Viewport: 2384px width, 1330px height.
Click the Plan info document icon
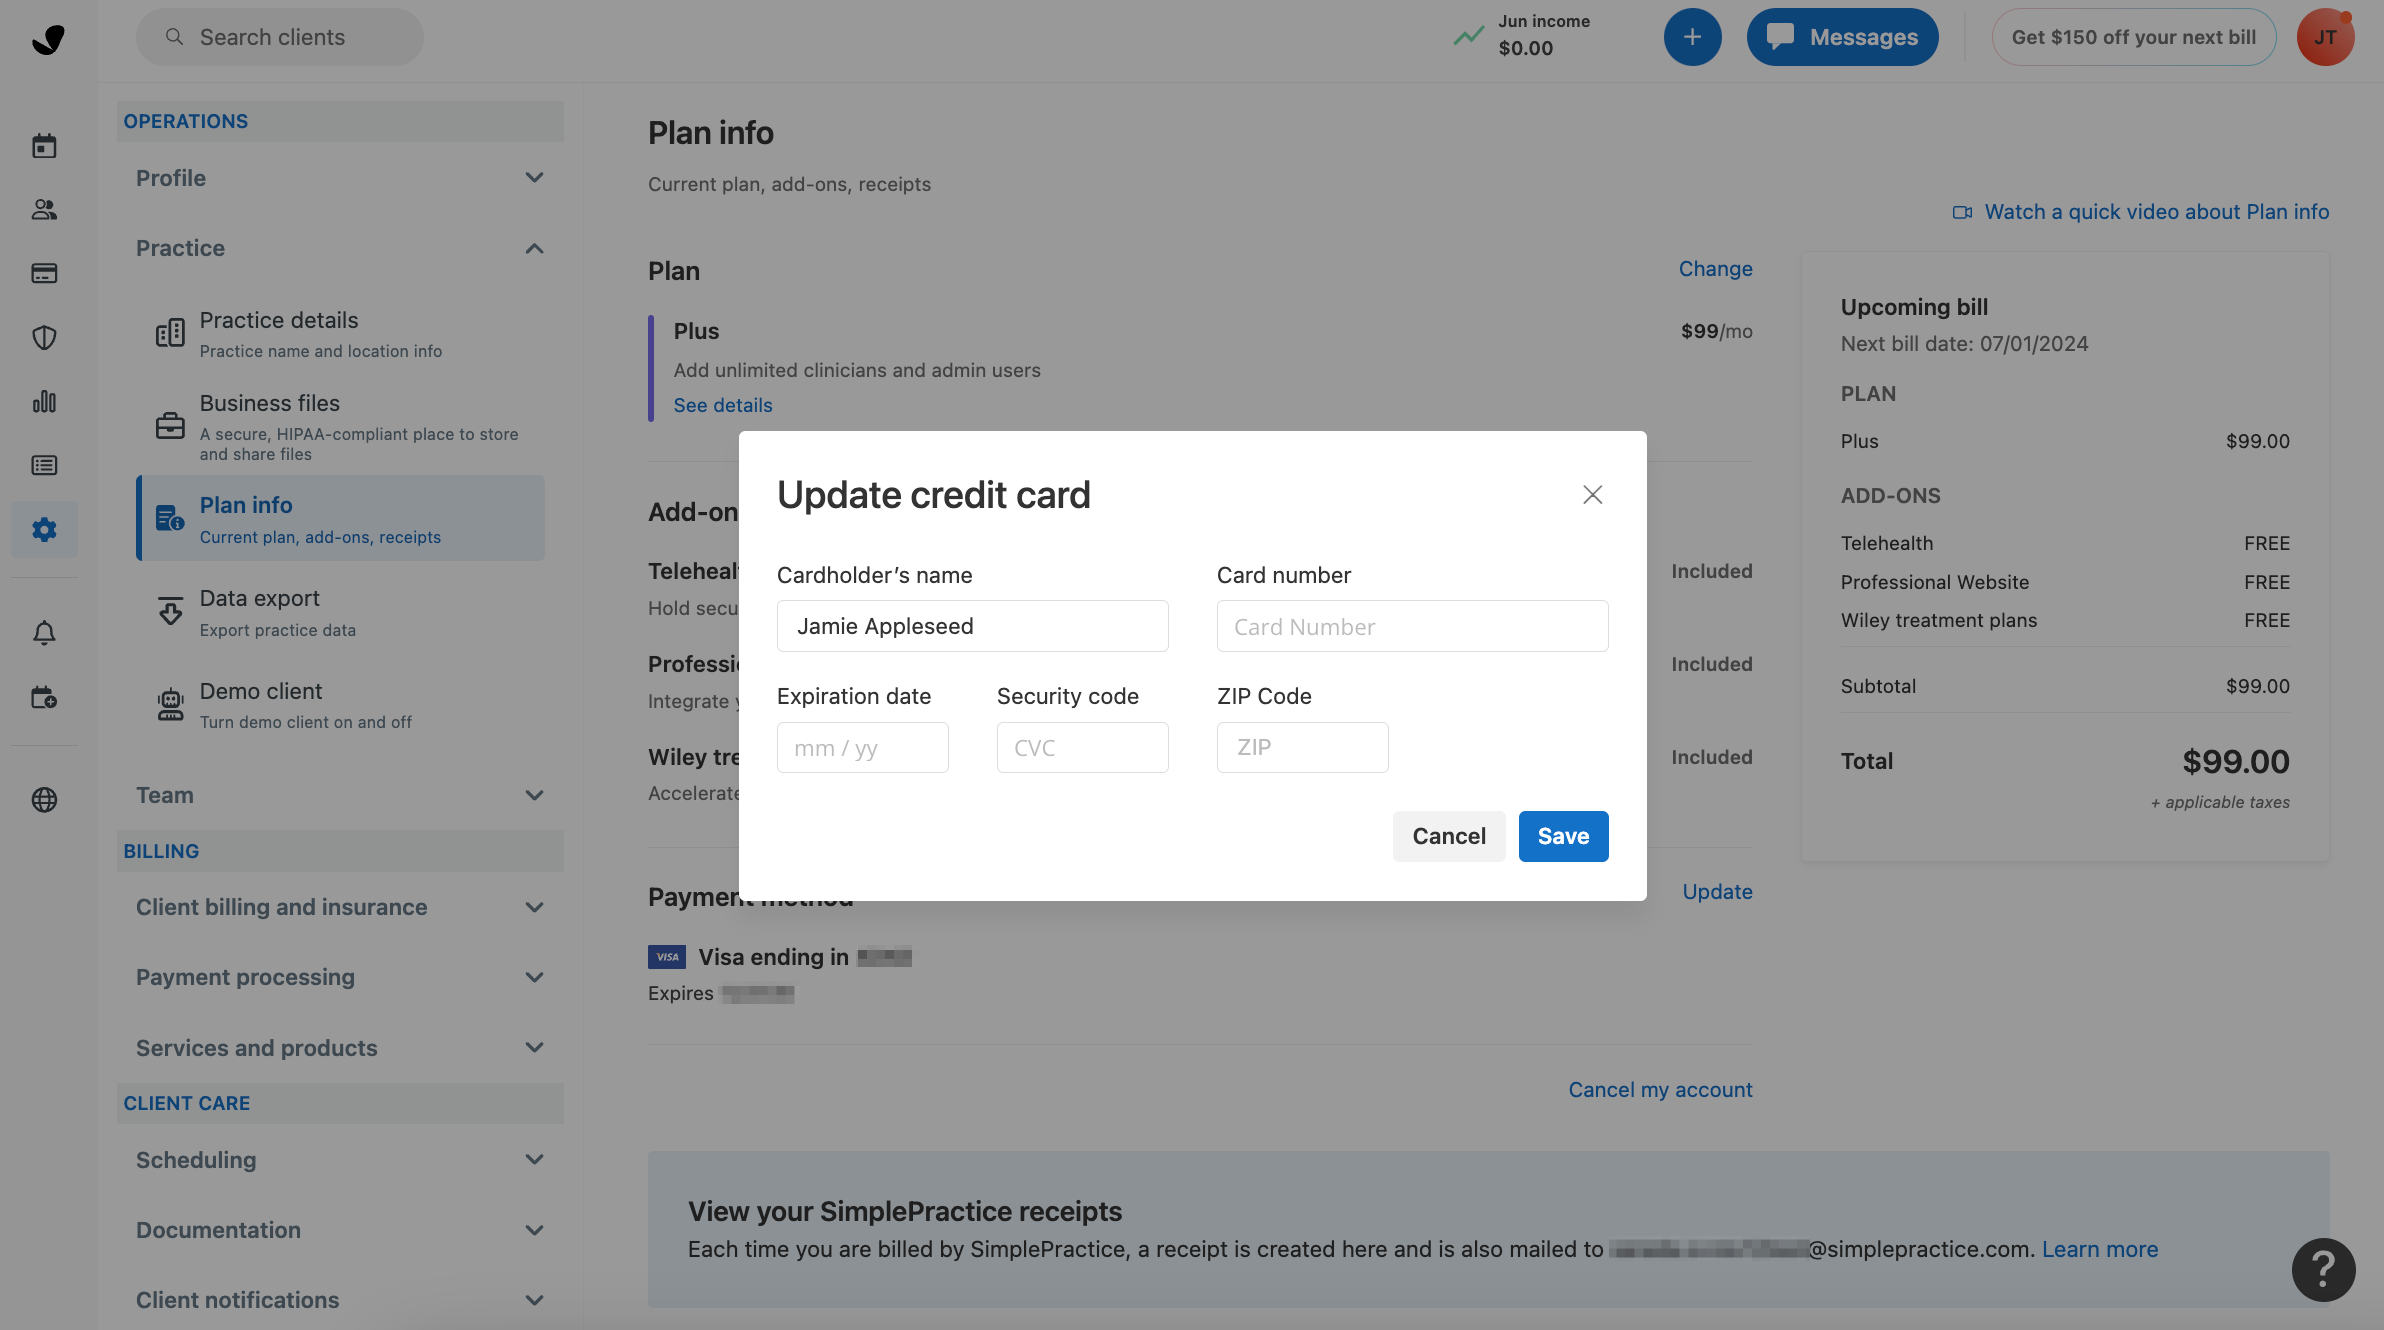(170, 518)
